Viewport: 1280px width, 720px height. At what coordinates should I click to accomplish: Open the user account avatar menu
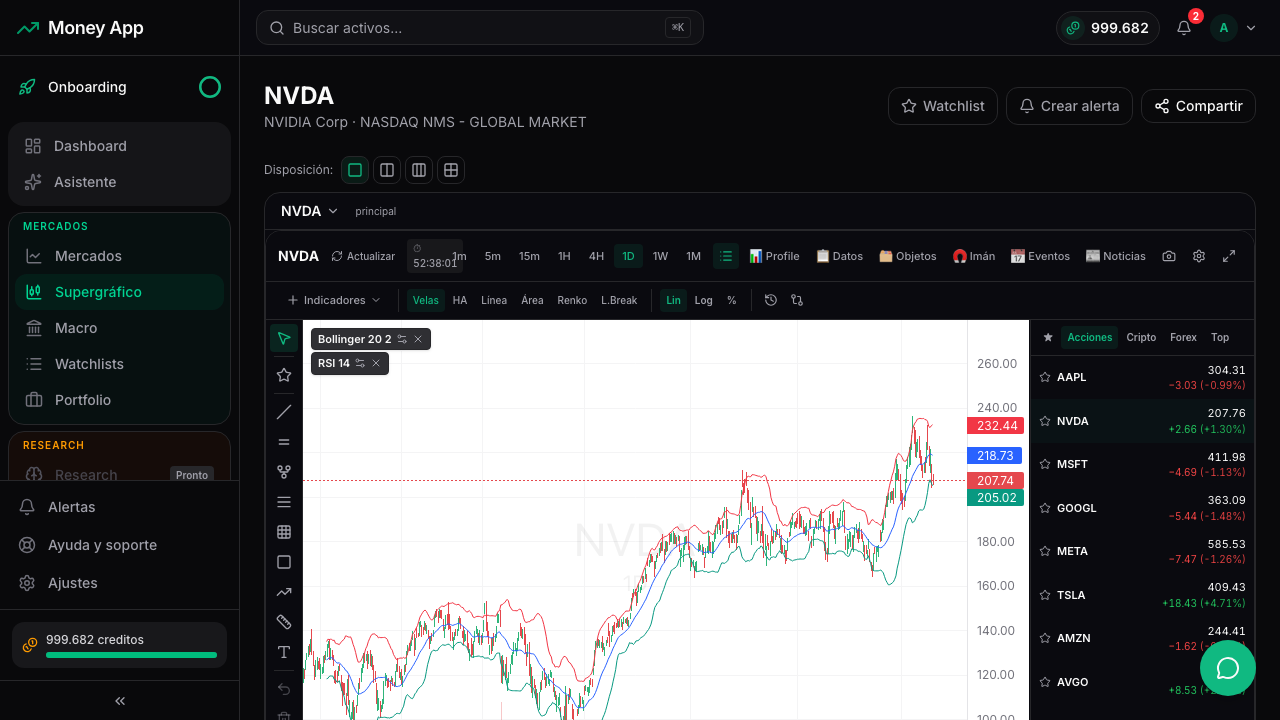pyautogui.click(x=1234, y=28)
